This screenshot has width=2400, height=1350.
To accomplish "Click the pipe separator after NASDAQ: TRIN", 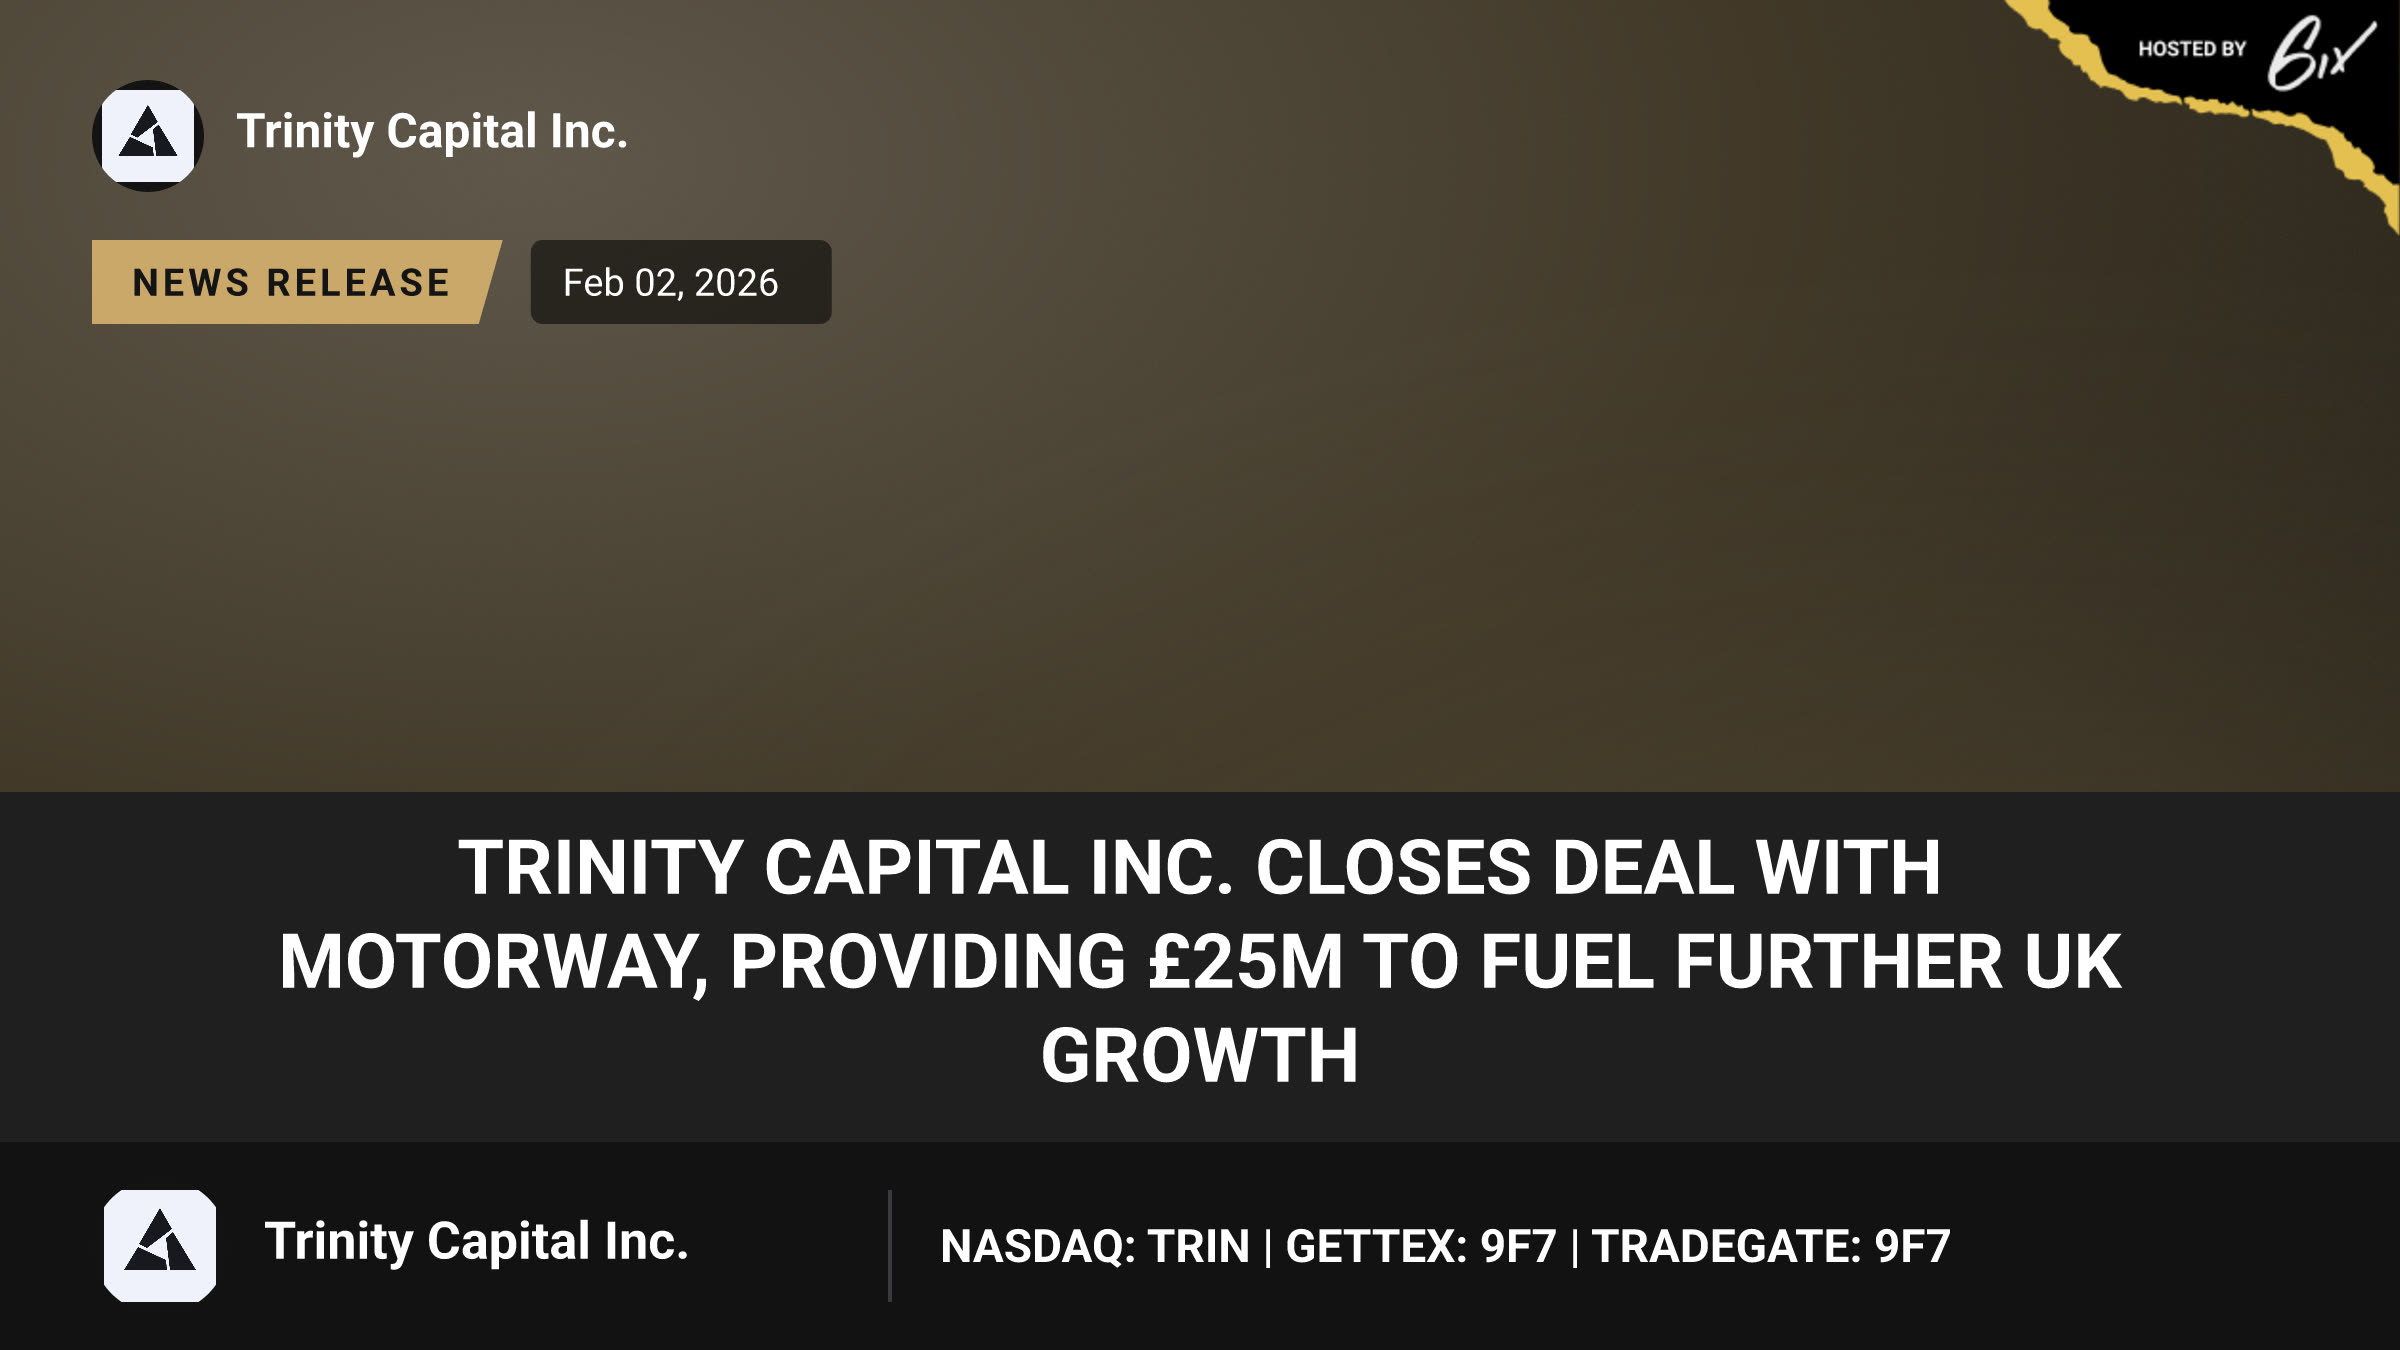I will [x=1268, y=1247].
